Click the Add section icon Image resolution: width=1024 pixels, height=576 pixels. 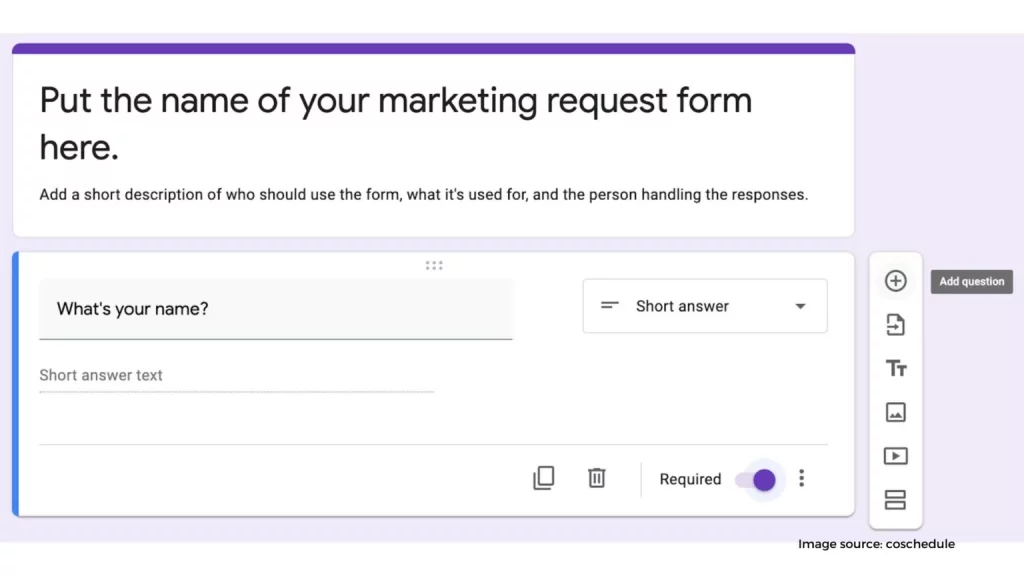click(895, 500)
